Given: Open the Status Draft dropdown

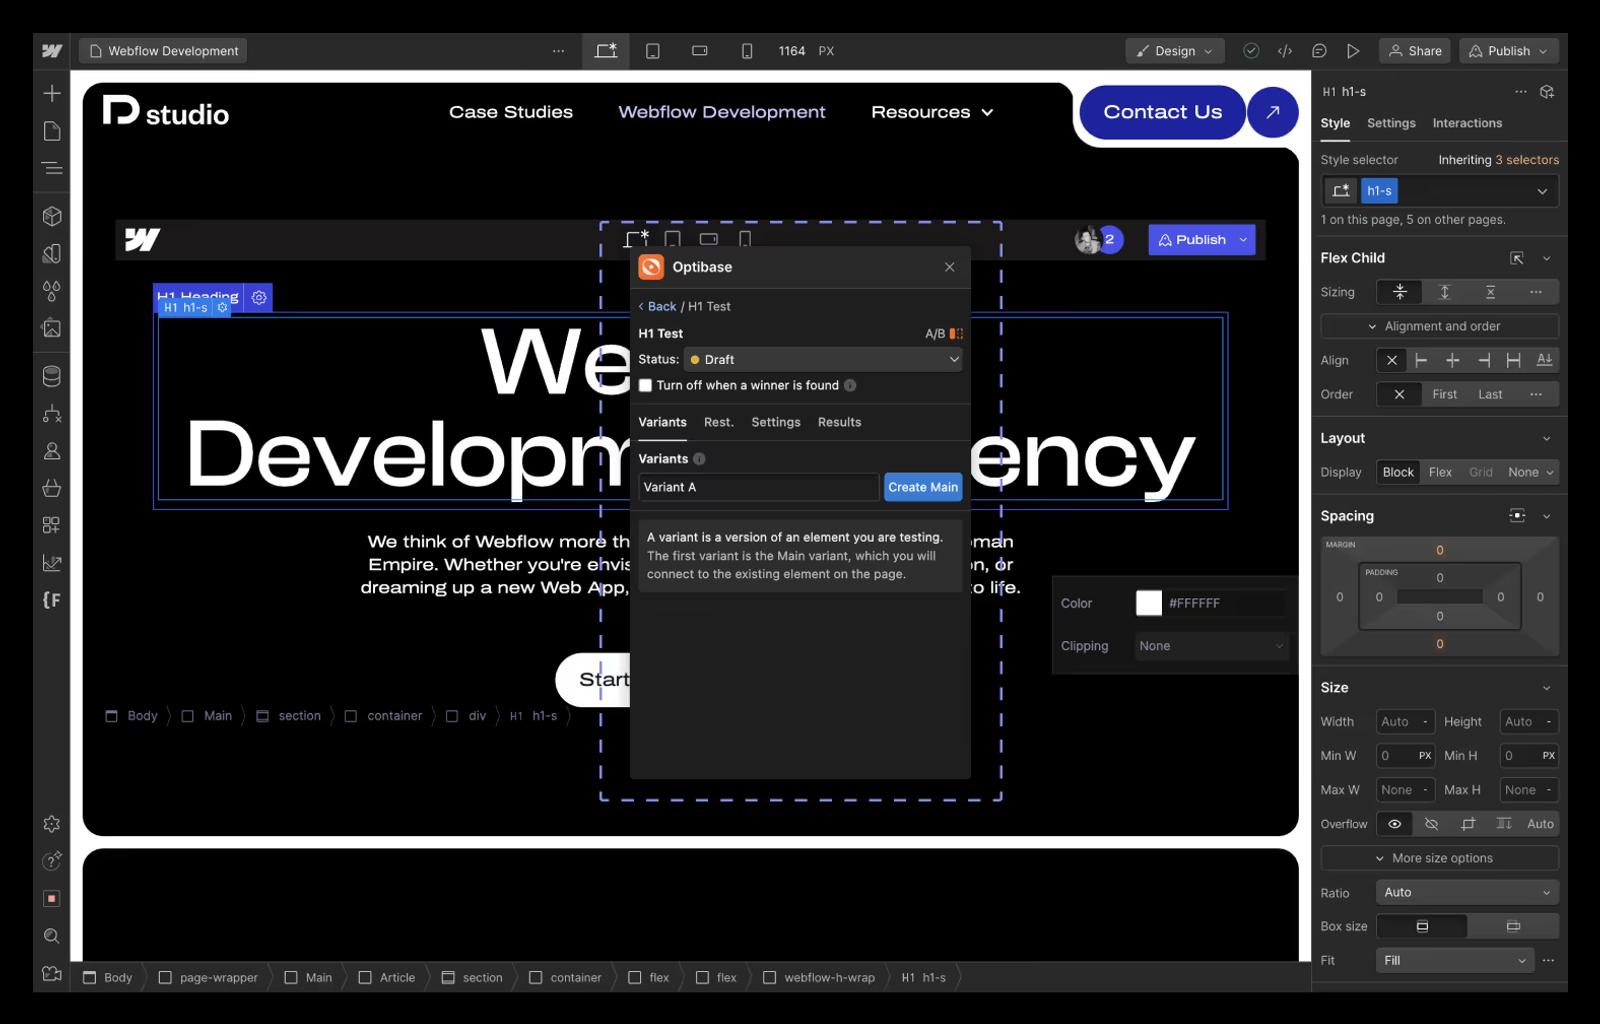Looking at the screenshot, I should pyautogui.click(x=823, y=359).
